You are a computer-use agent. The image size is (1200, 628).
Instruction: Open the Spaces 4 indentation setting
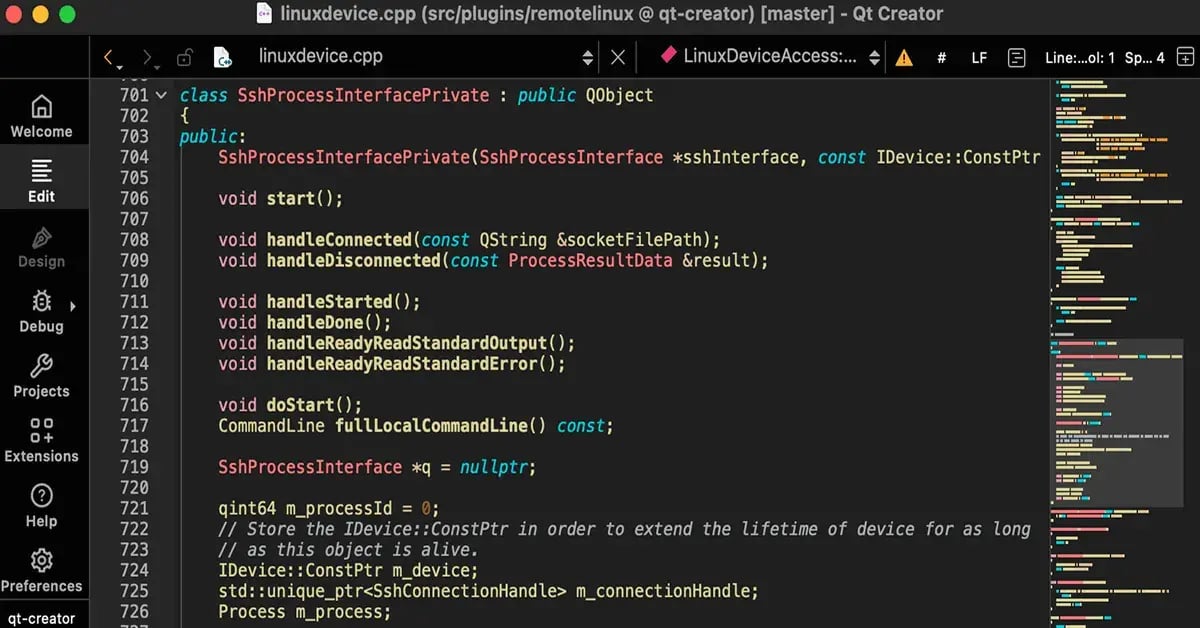click(x=1144, y=58)
